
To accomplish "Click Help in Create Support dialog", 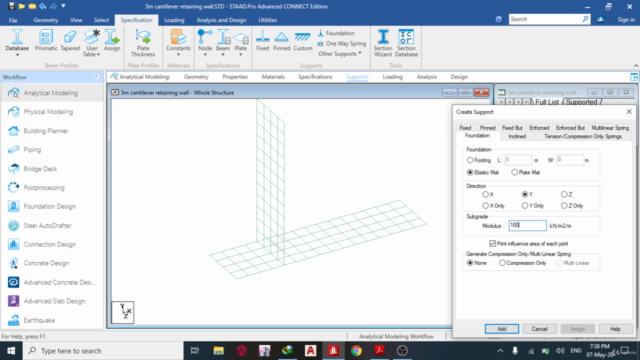I will tap(615, 329).
